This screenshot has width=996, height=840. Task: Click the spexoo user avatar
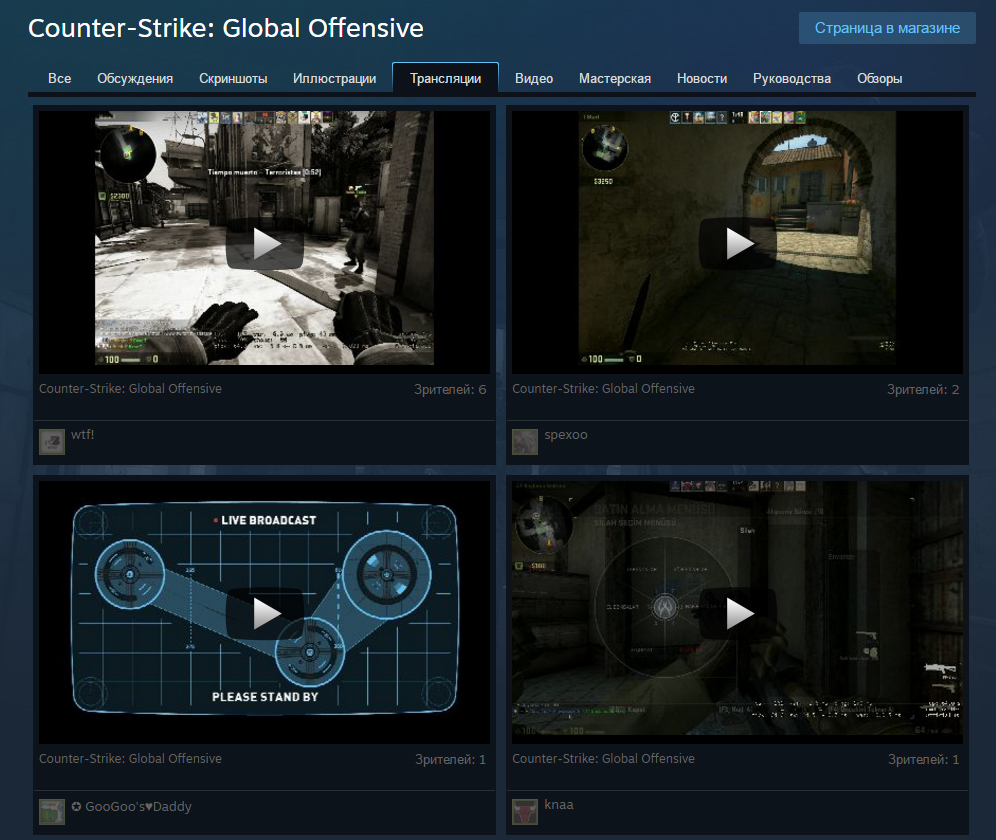pyautogui.click(x=525, y=442)
